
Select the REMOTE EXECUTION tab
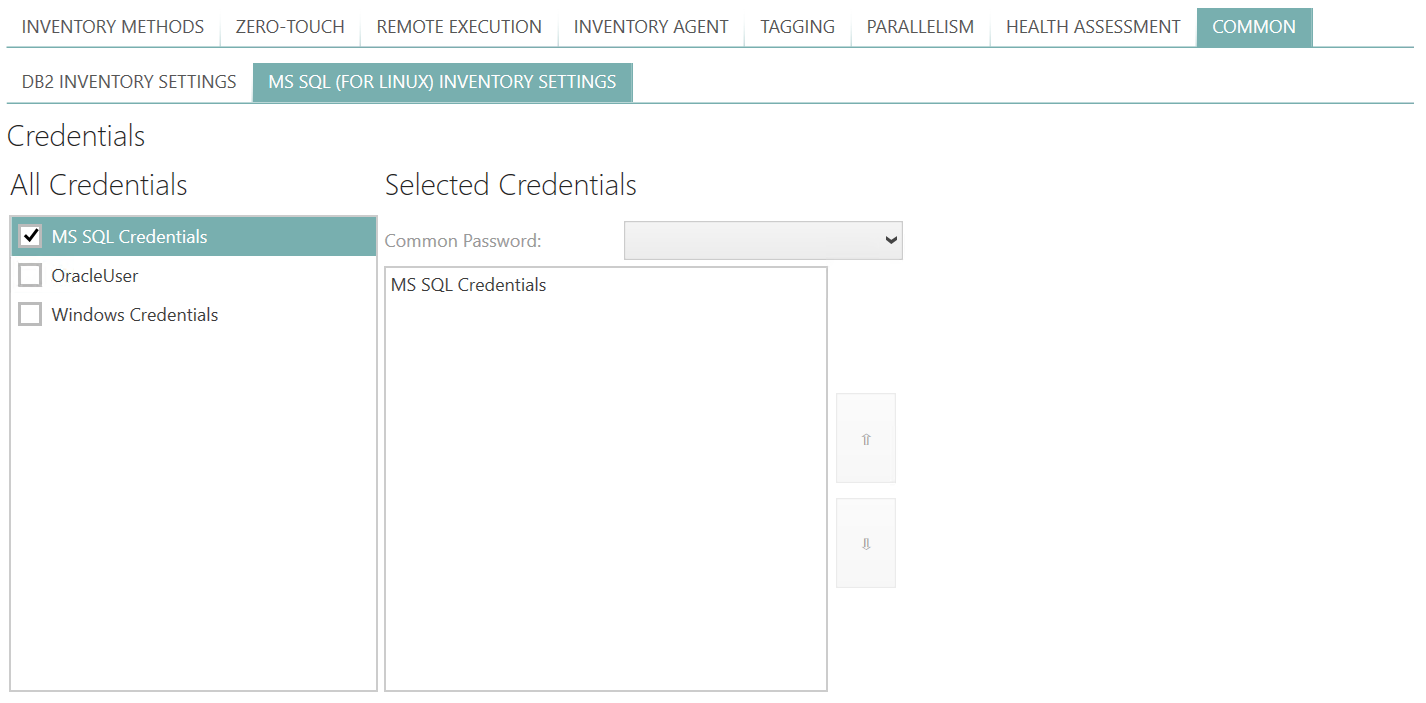click(x=457, y=27)
